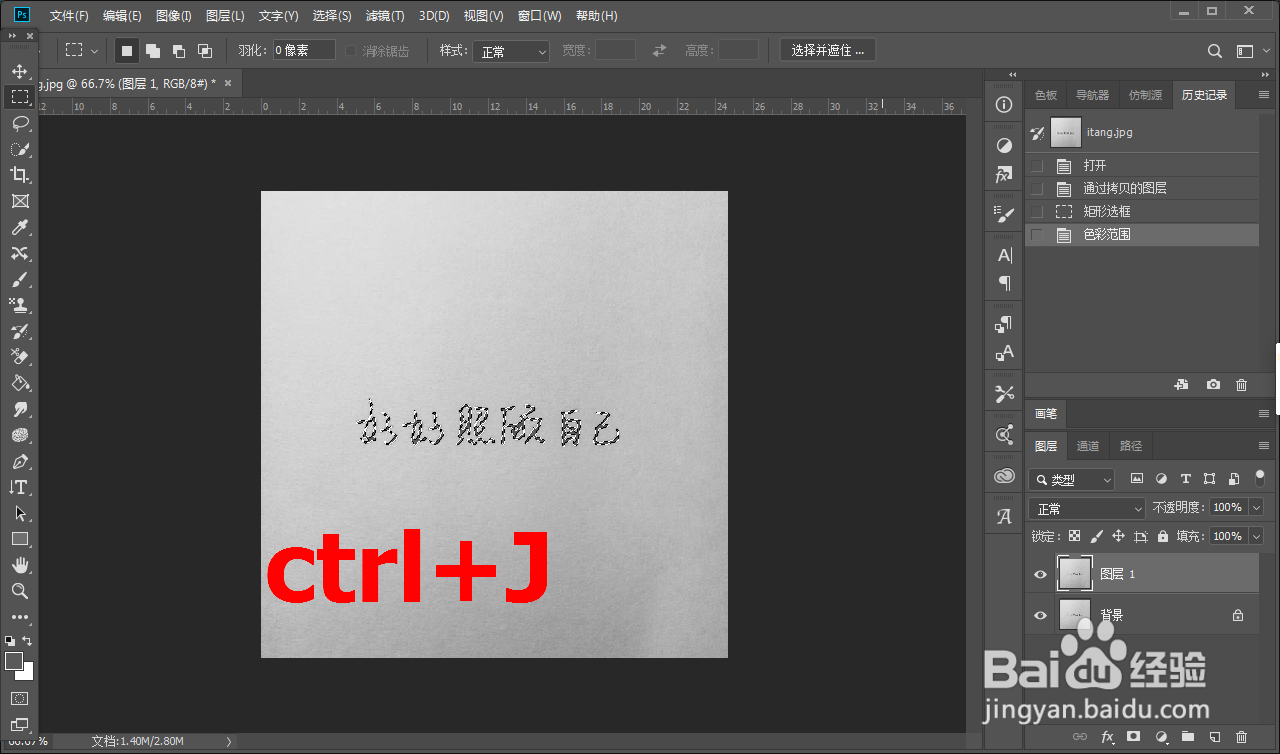This screenshot has height=754, width=1280.
Task: Toggle layer filter on/off switch
Action: click(x=1259, y=478)
